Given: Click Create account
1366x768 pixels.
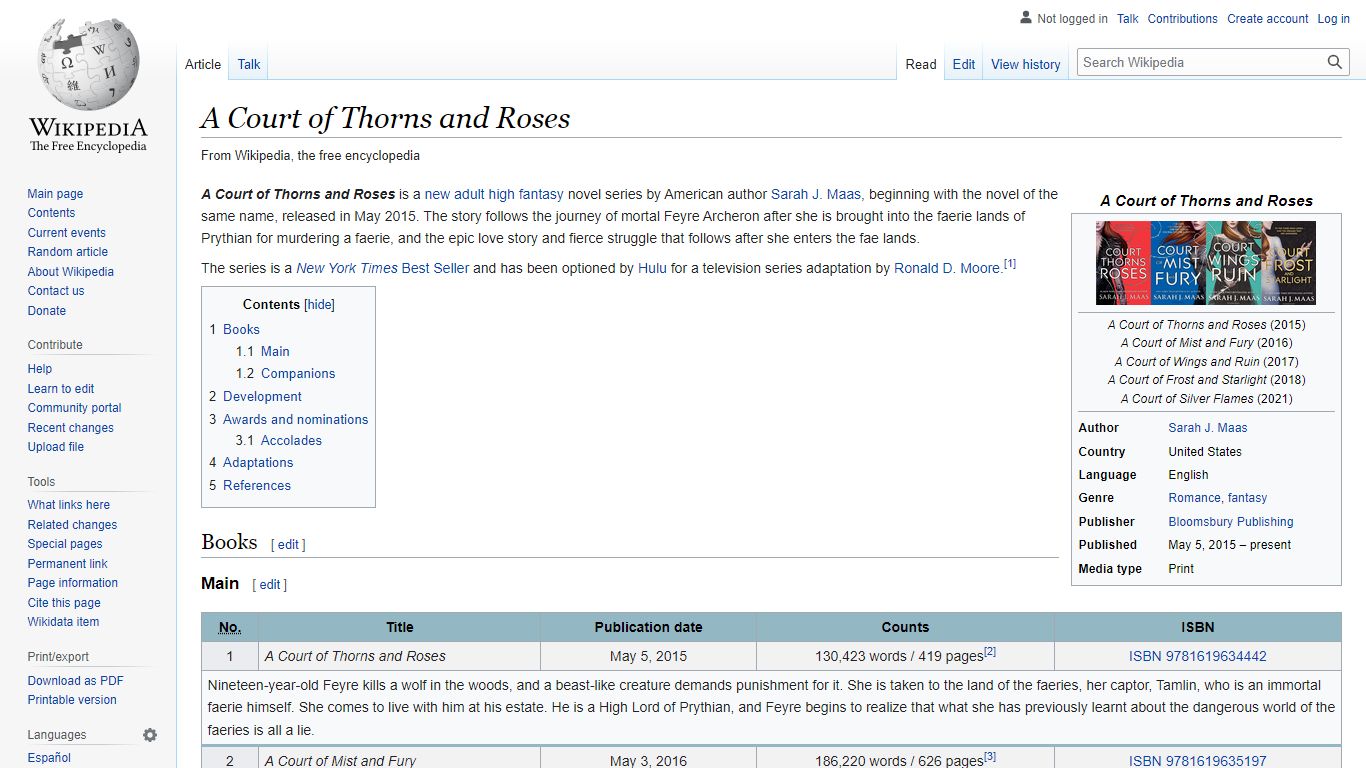Looking at the screenshot, I should (x=1268, y=18).
